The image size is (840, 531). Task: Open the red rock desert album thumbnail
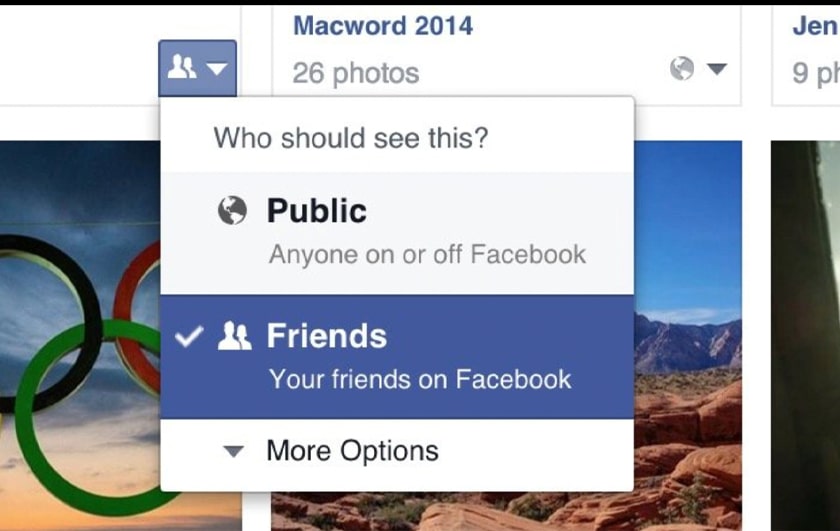click(x=688, y=335)
